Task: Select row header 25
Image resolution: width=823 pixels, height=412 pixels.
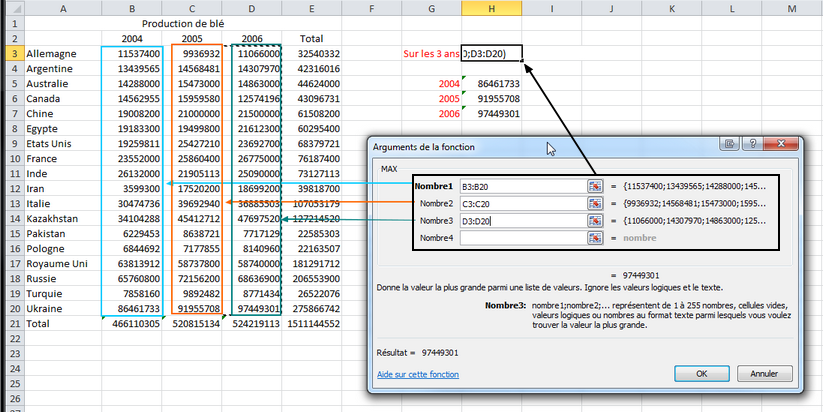Action: (14, 383)
